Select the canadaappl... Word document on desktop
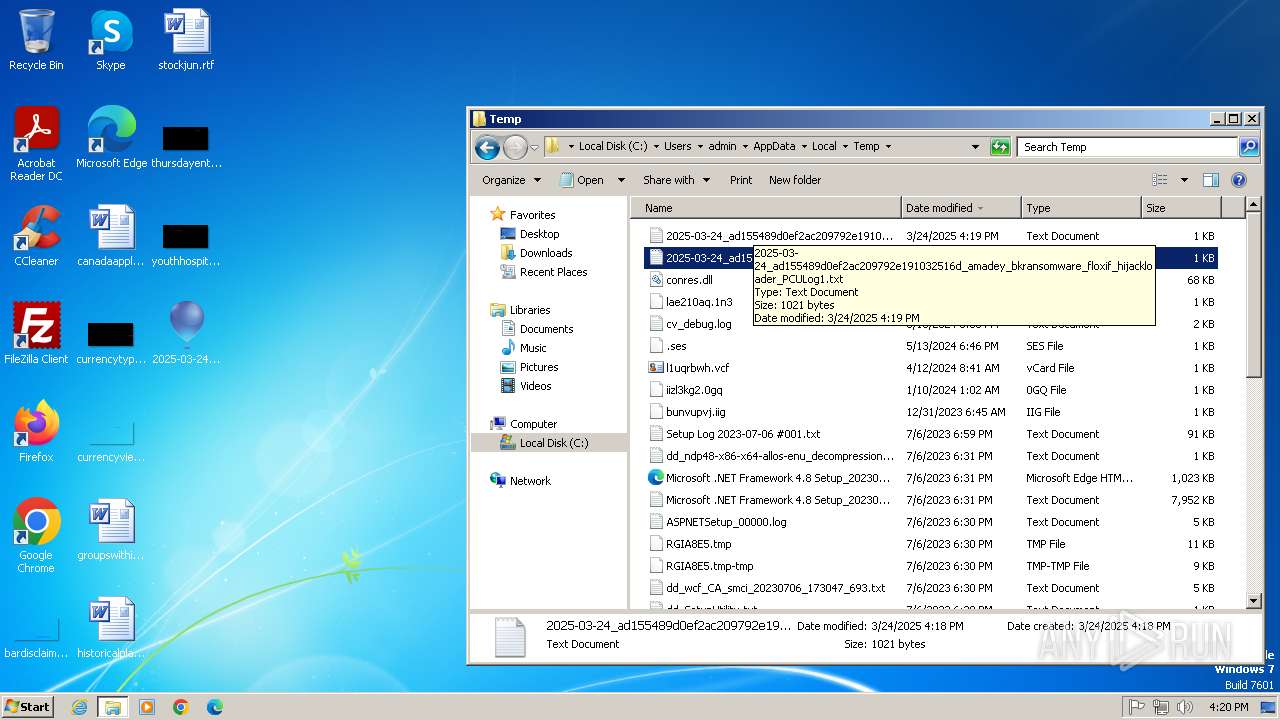This screenshot has width=1280, height=720. point(111,236)
